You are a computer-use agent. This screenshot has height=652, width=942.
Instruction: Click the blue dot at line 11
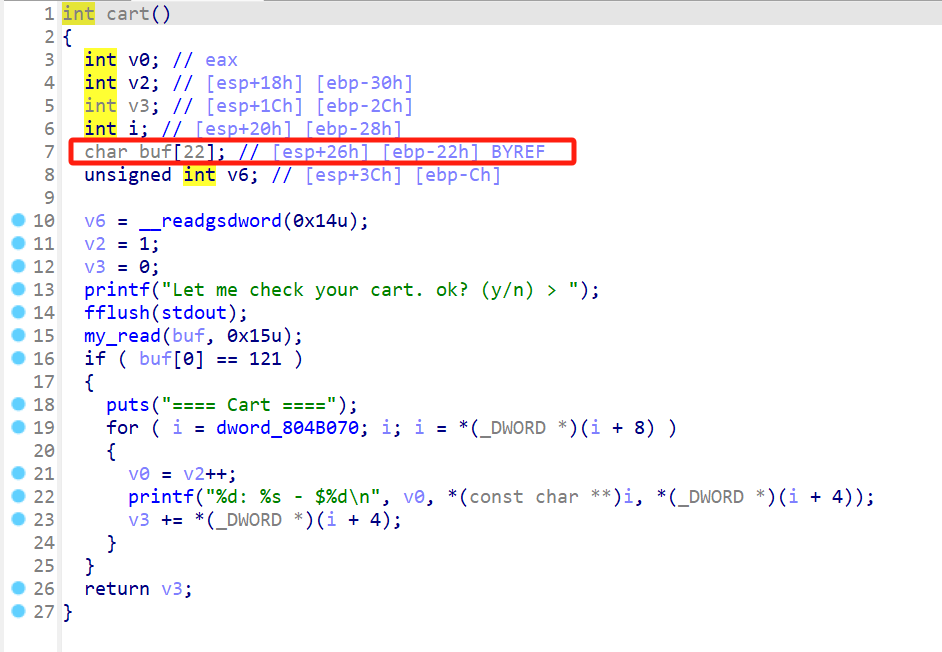tap(17, 244)
